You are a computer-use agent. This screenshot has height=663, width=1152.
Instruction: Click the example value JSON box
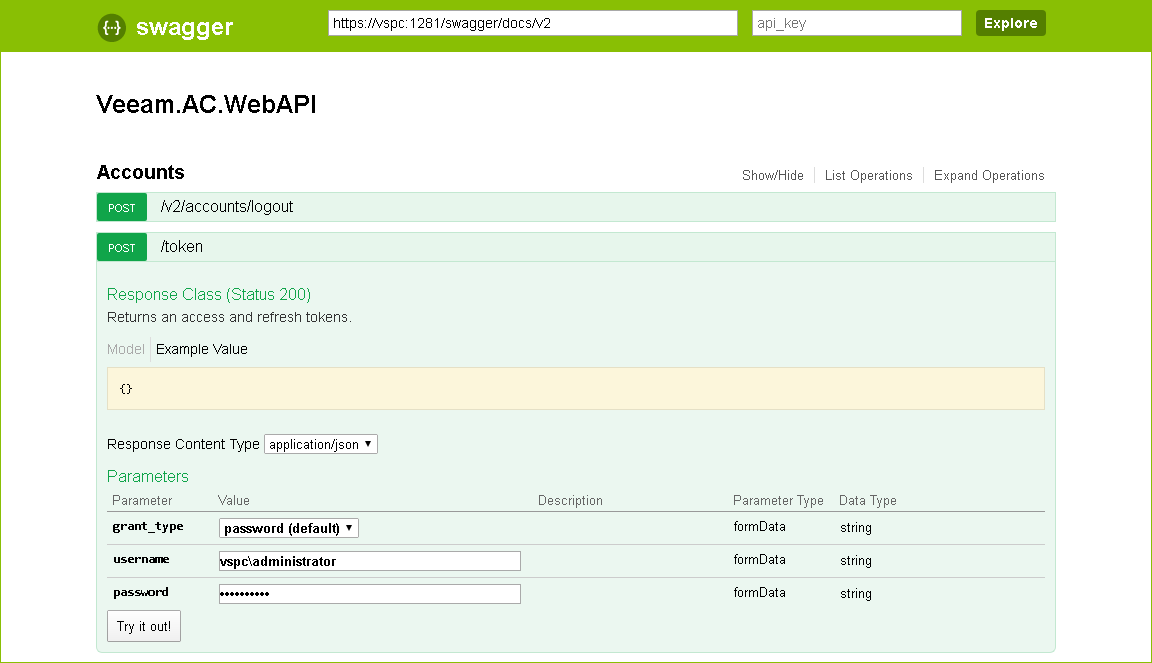pos(576,389)
